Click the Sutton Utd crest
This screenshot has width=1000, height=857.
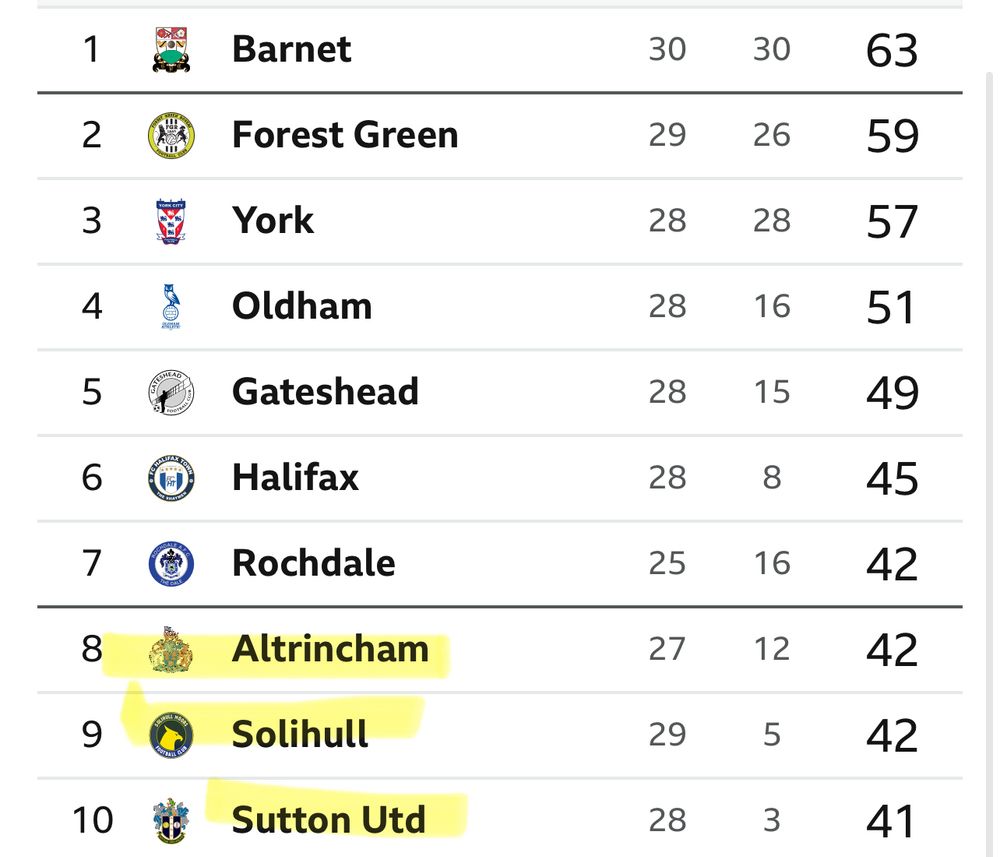coord(171,821)
